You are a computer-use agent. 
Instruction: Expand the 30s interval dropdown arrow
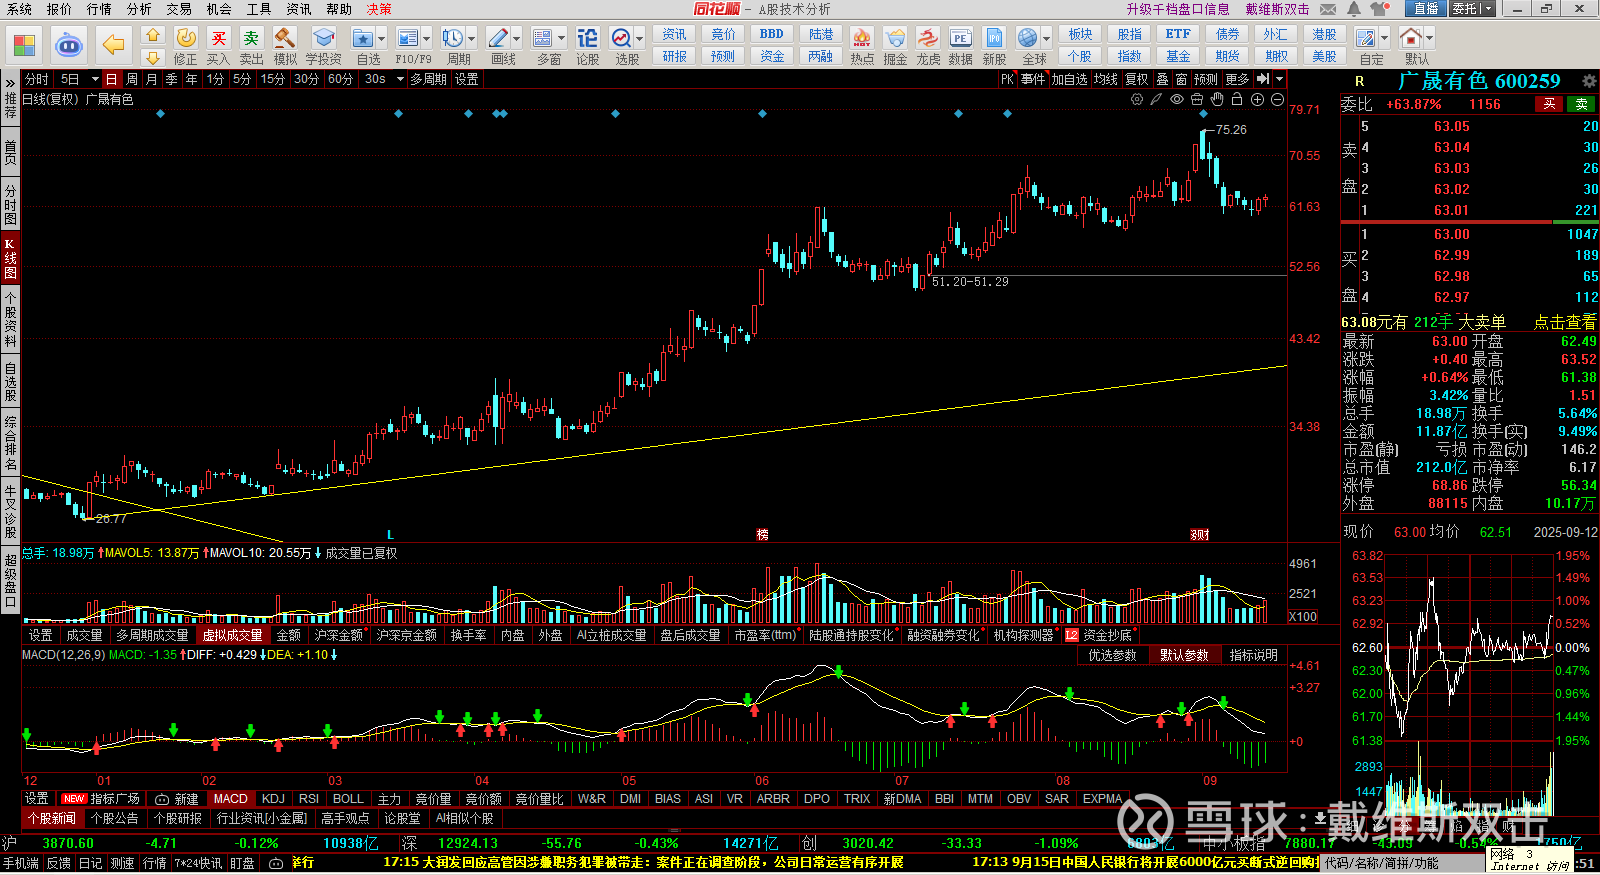pos(400,79)
